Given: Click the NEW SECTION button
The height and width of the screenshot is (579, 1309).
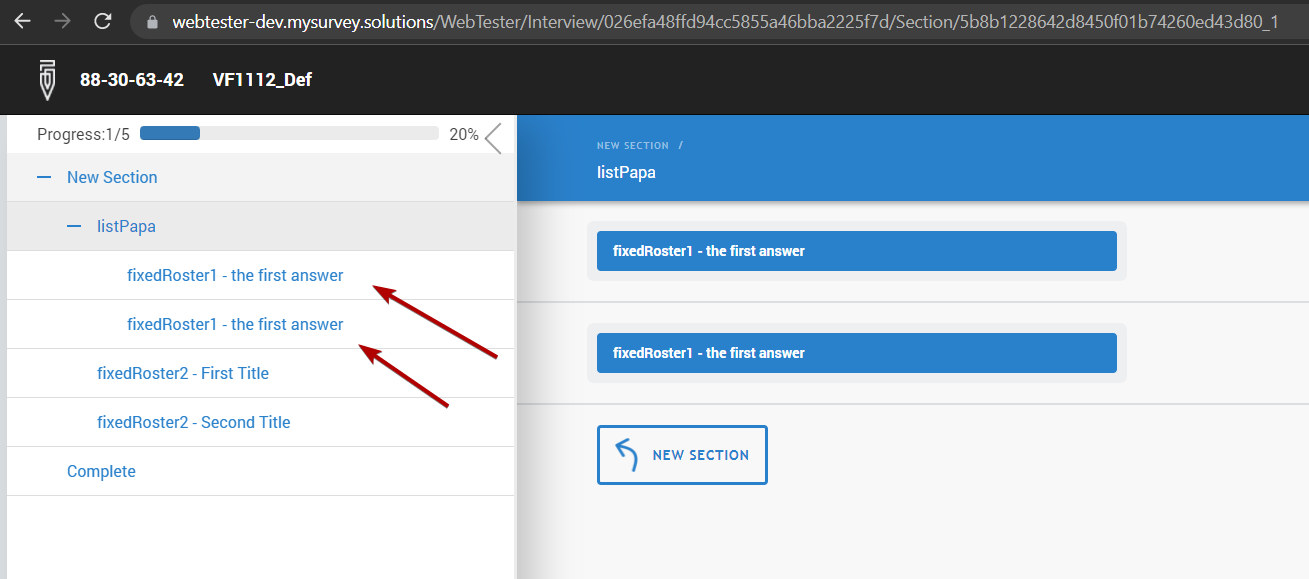Looking at the screenshot, I should pos(682,454).
